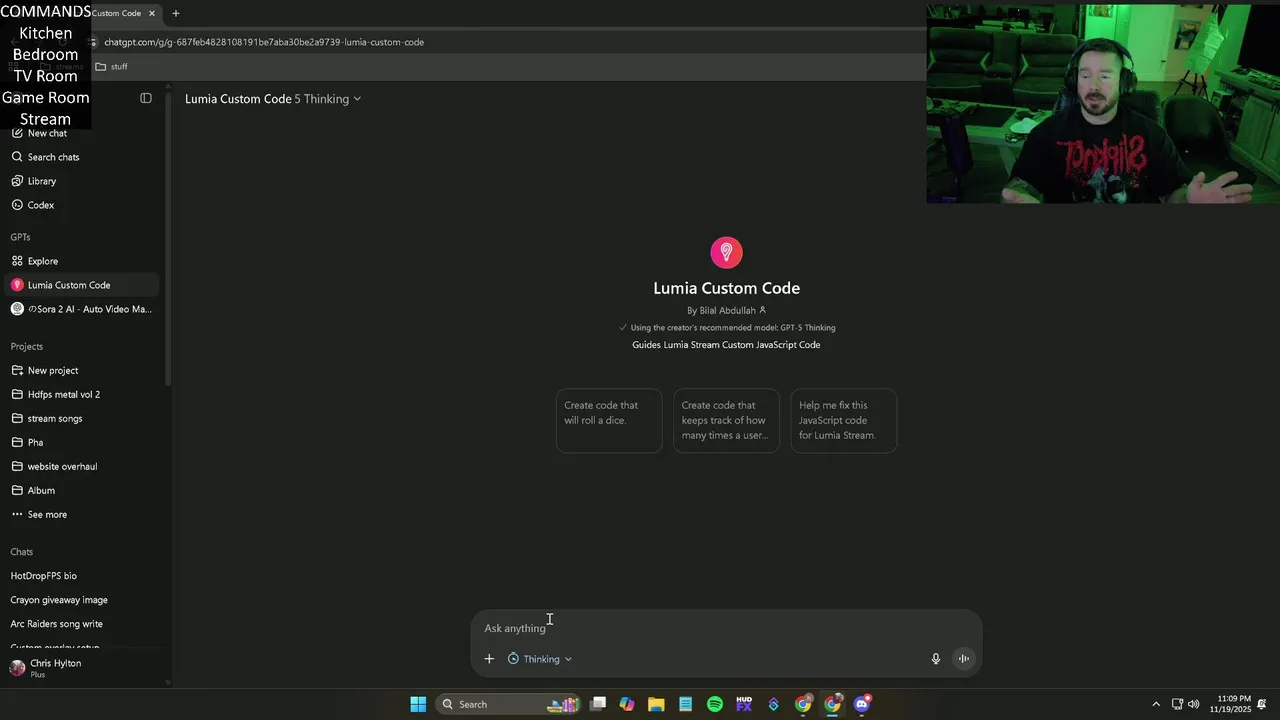
Task: Open the Album project
Action: pos(41,490)
